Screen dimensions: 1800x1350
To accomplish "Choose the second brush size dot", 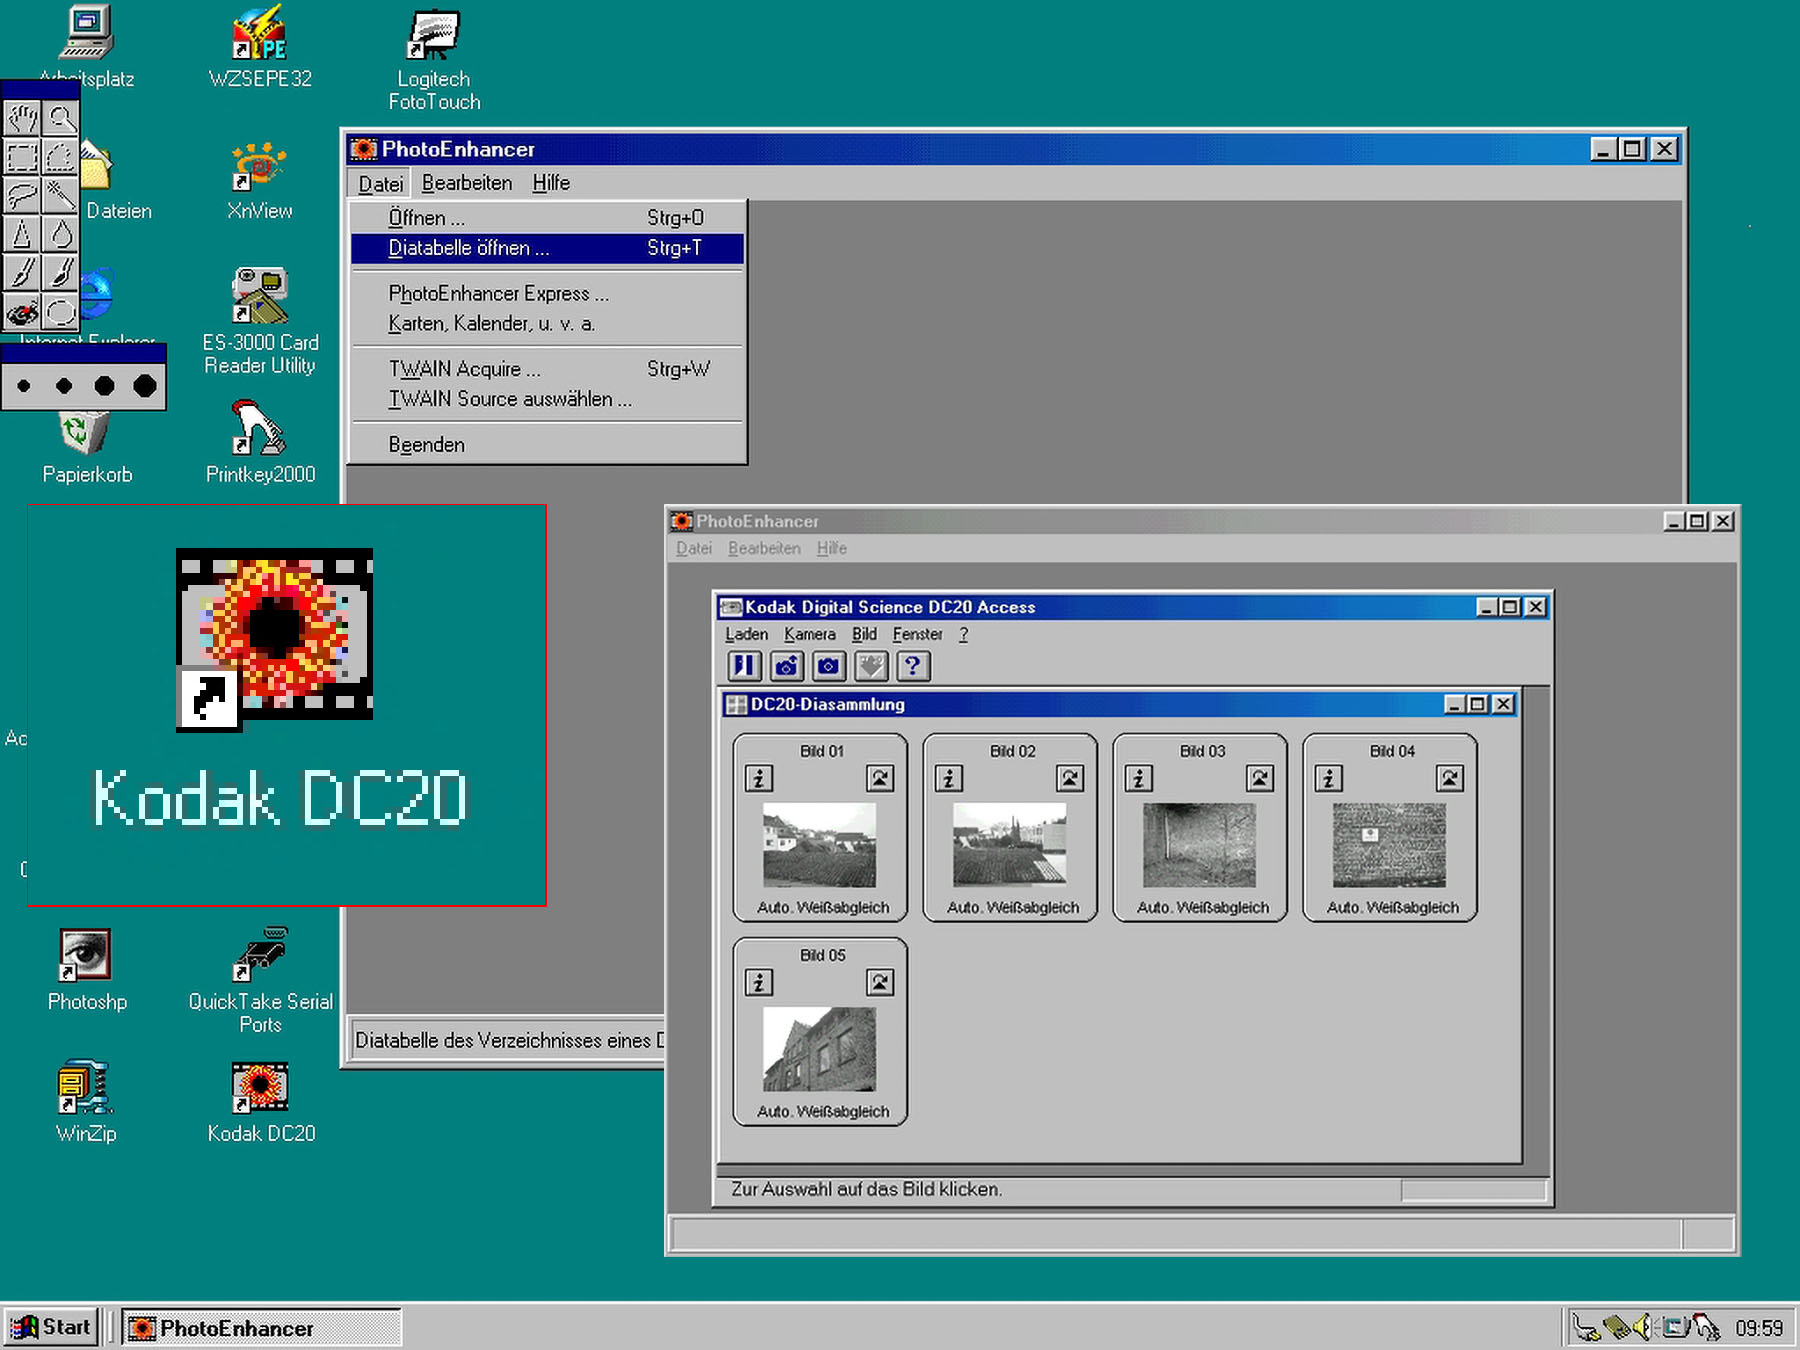I will coord(64,386).
